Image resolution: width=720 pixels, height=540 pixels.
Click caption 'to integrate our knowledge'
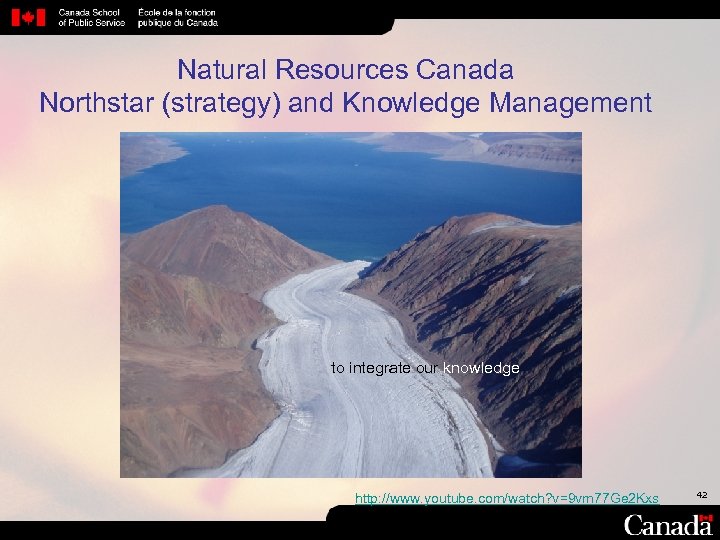425,368
